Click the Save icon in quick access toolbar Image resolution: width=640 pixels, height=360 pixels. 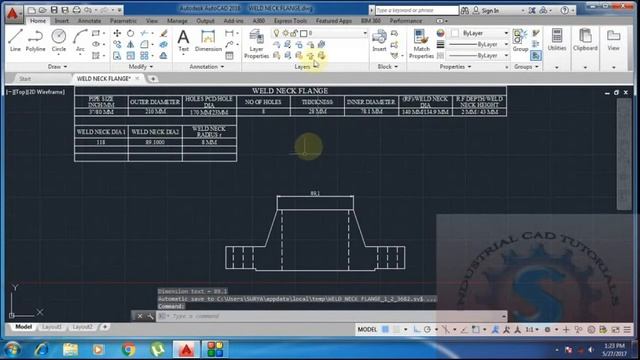coord(54,10)
